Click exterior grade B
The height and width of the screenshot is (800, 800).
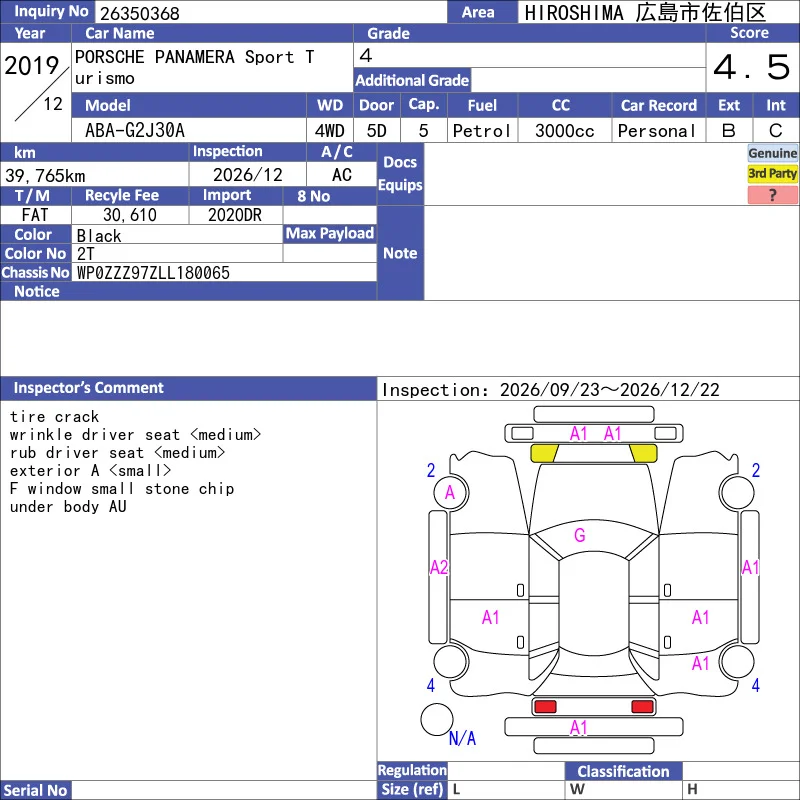(x=729, y=131)
